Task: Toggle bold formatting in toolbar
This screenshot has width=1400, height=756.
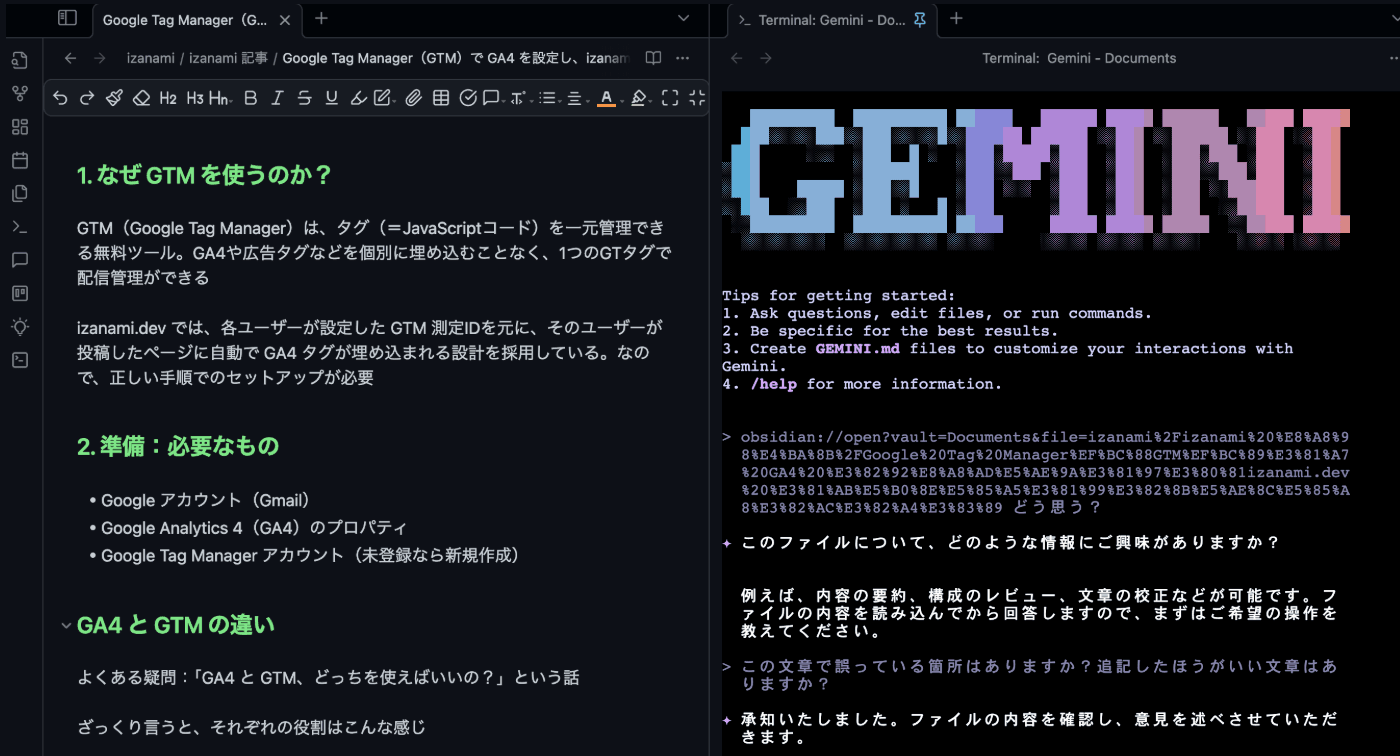Action: click(x=250, y=98)
